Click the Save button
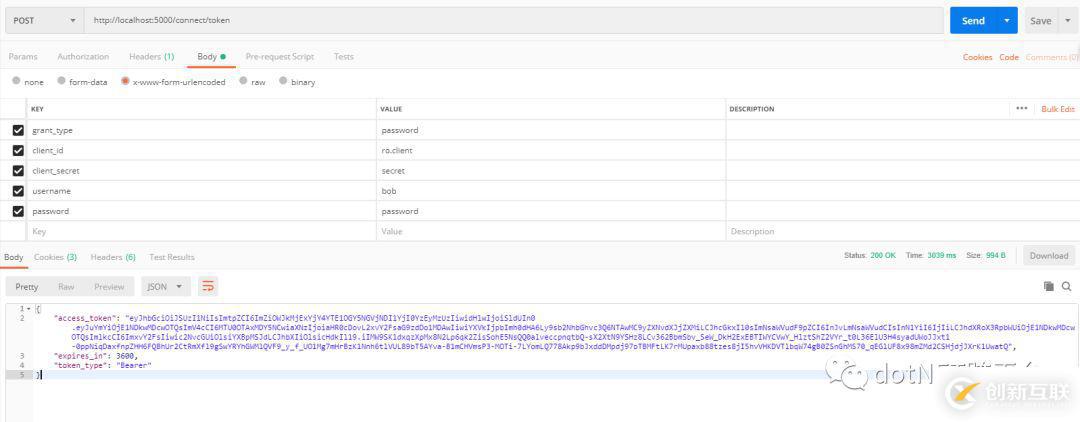1080x422 pixels. coord(1040,21)
